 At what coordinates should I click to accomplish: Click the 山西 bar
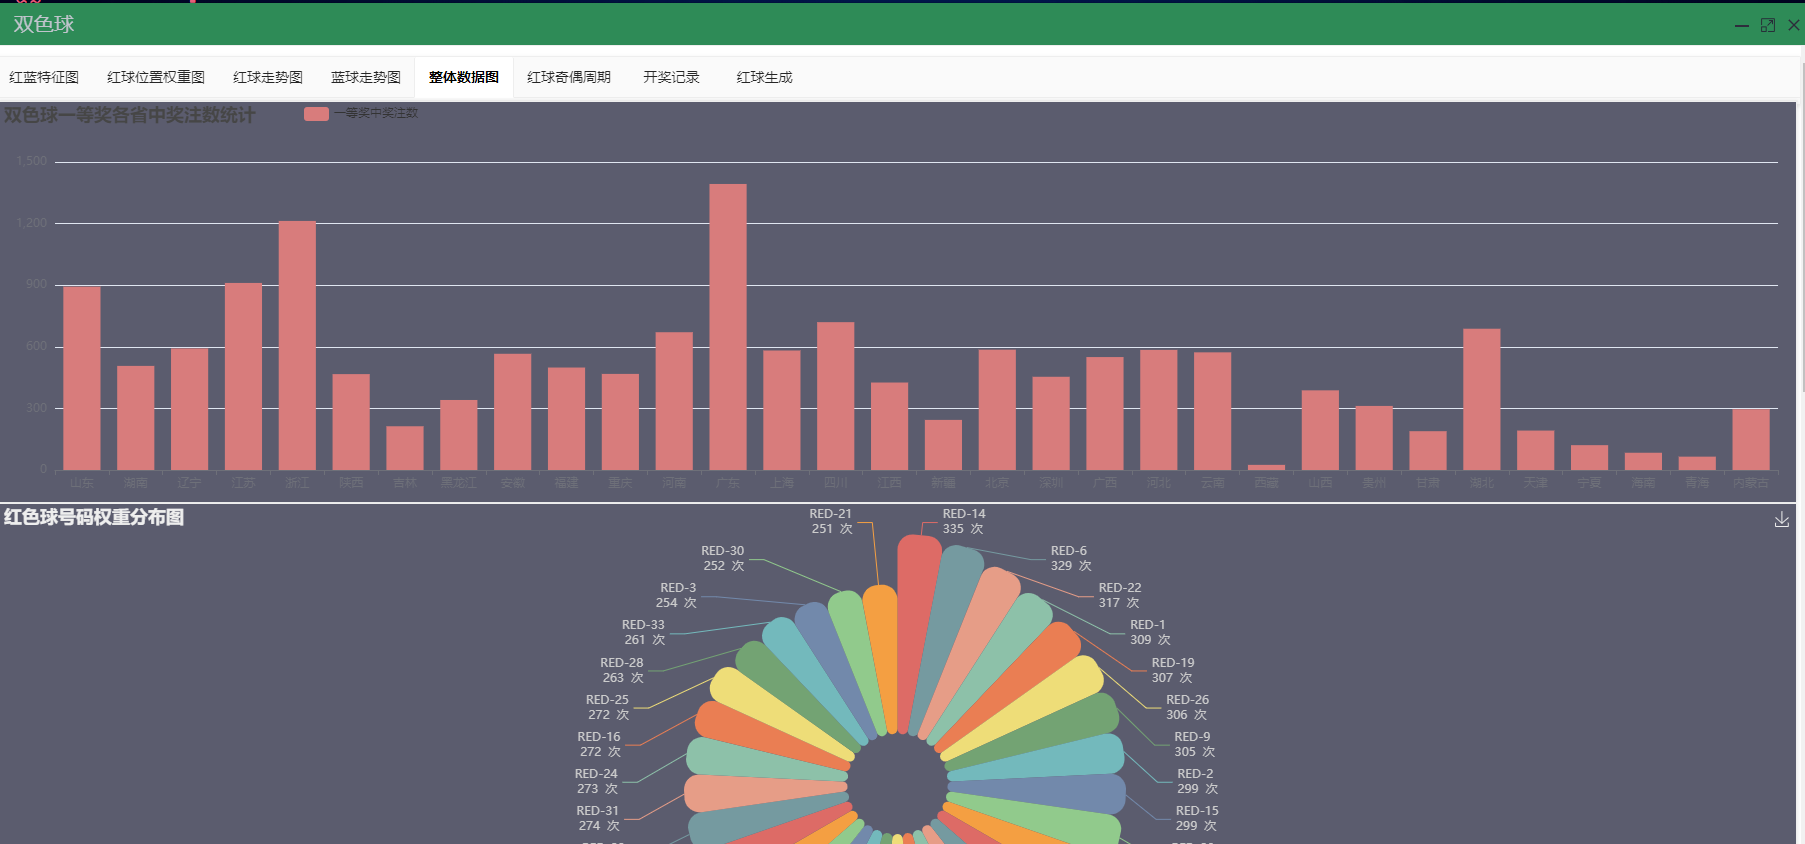tap(1320, 430)
